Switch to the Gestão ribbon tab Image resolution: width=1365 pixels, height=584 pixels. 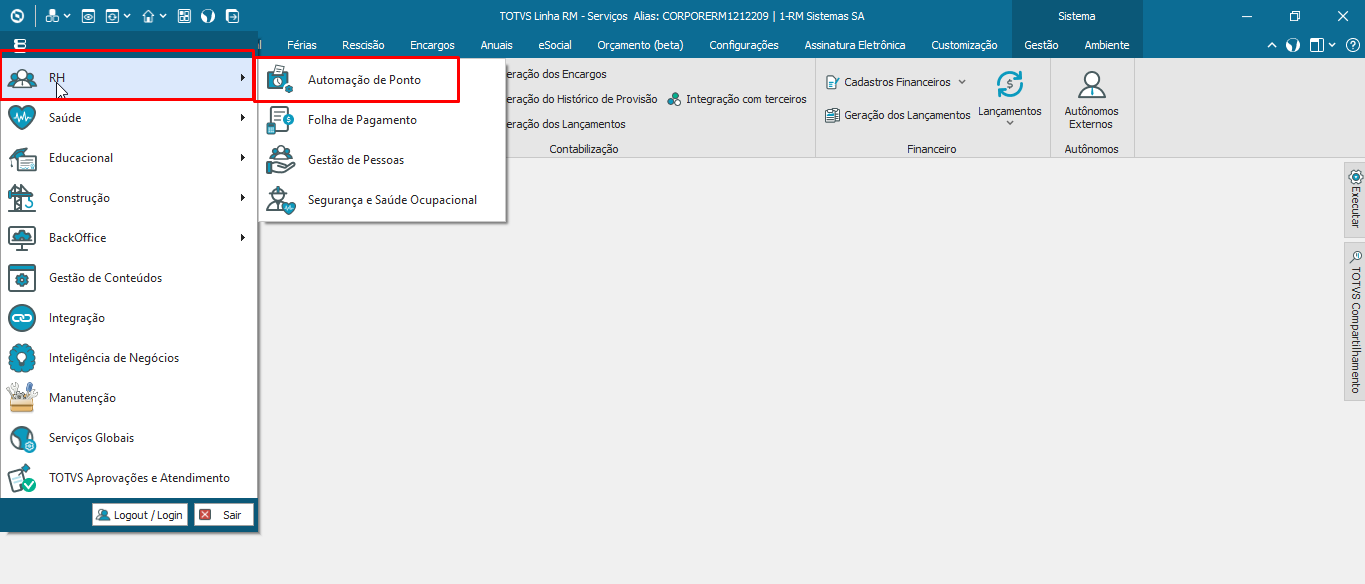[1041, 45]
